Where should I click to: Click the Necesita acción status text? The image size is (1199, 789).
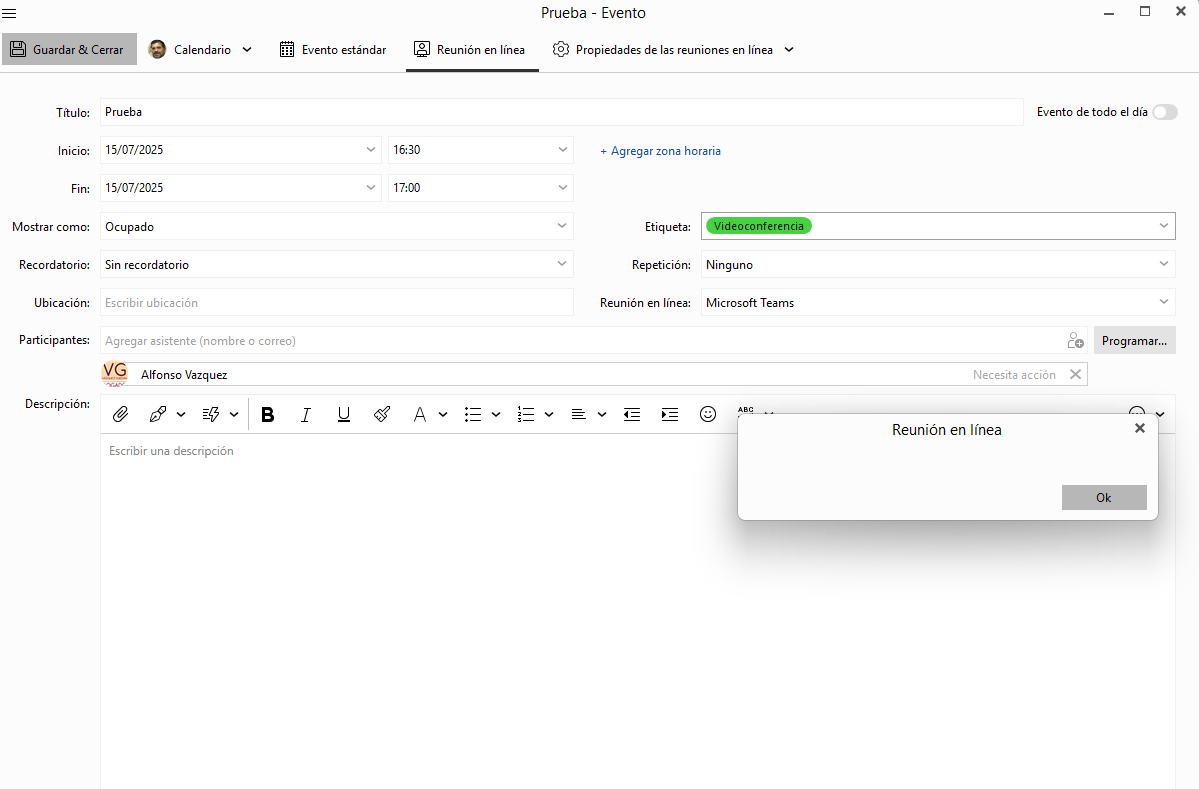[x=1014, y=375]
